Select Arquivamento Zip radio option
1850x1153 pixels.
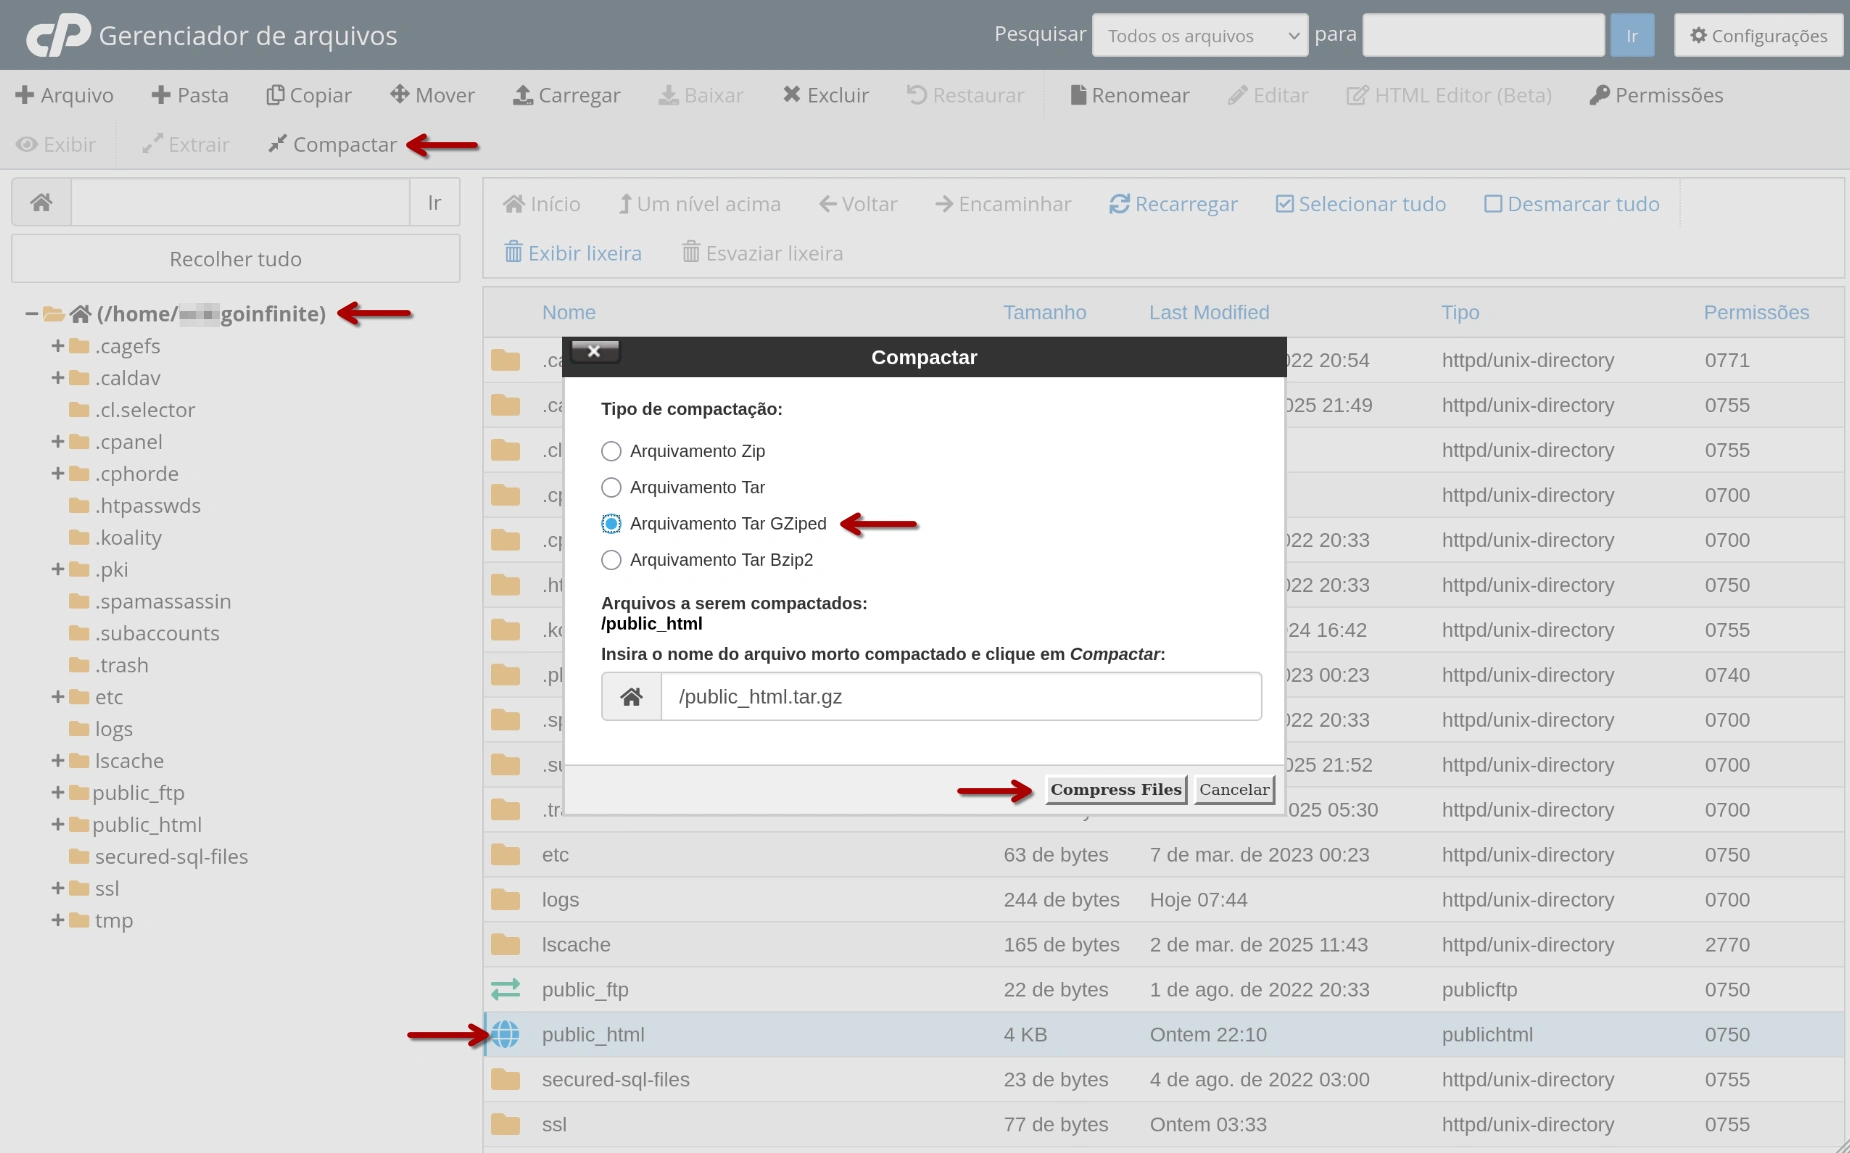[x=611, y=451]
